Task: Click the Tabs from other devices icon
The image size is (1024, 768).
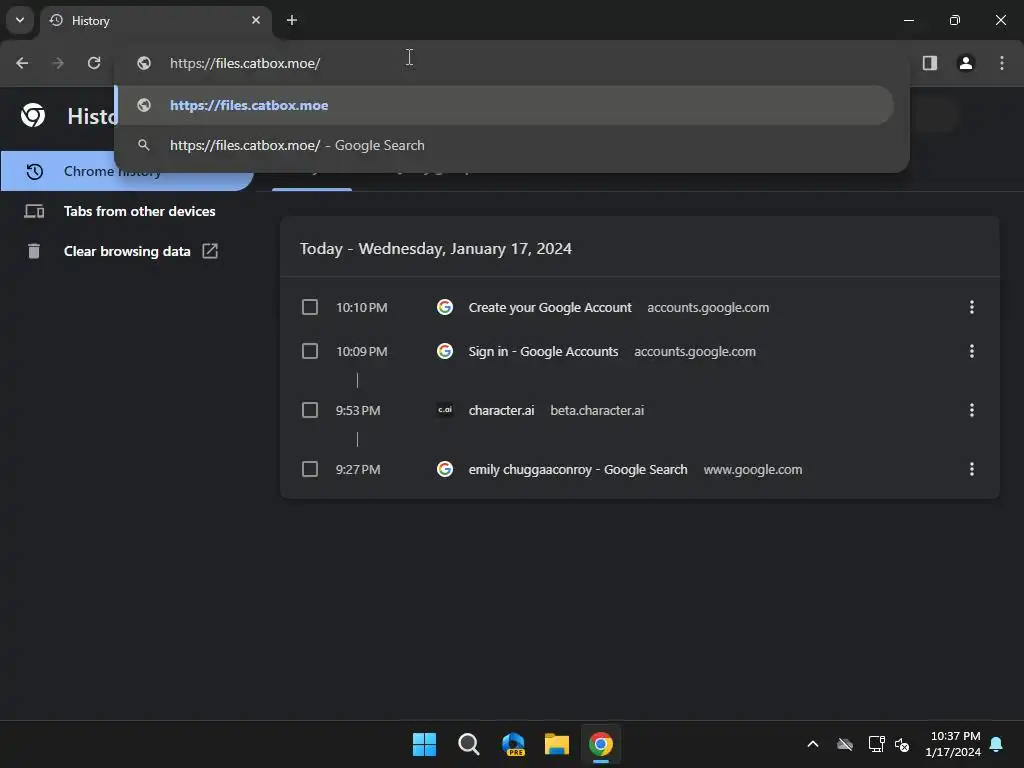Action: (x=34, y=211)
